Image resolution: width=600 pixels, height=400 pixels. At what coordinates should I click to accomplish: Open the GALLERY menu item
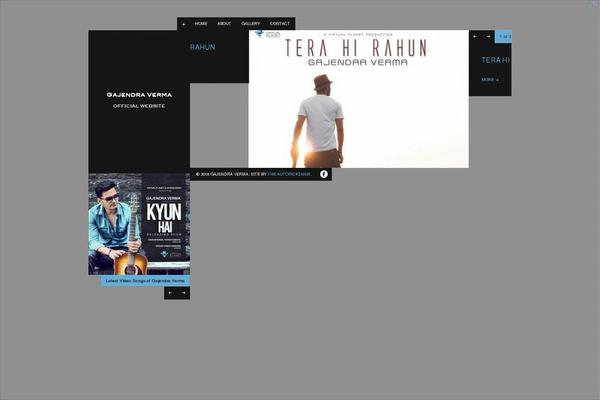(251, 24)
